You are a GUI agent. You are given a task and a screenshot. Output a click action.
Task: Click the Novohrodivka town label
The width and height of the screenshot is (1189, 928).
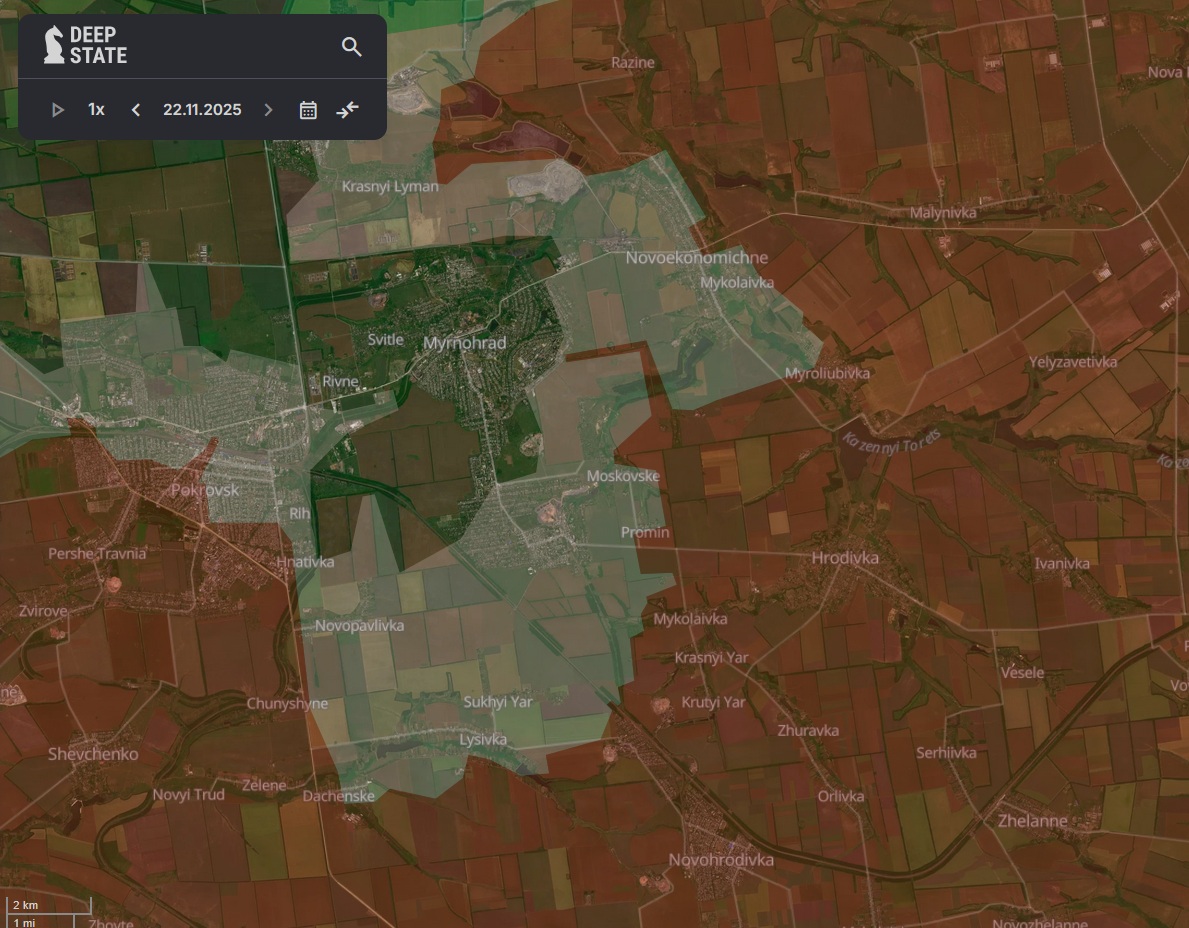[x=721, y=860]
